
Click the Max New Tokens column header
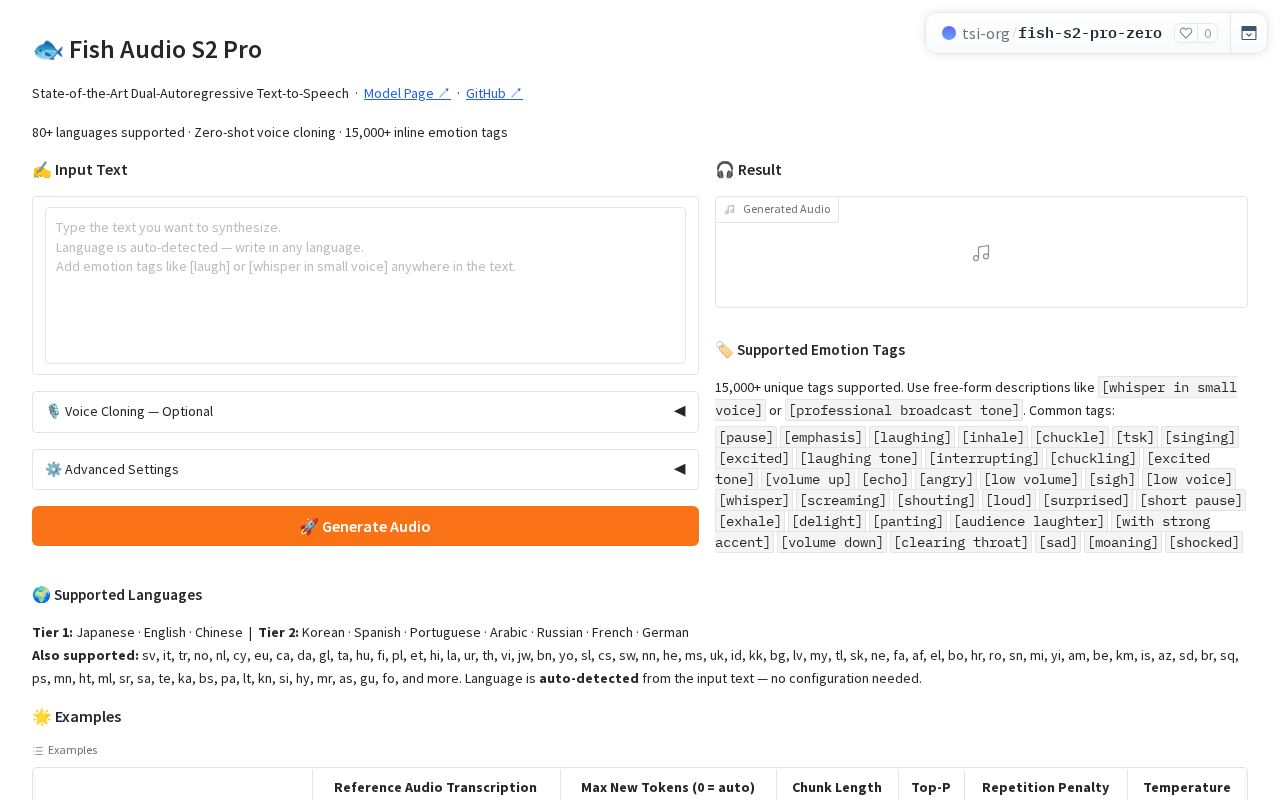[x=668, y=787]
